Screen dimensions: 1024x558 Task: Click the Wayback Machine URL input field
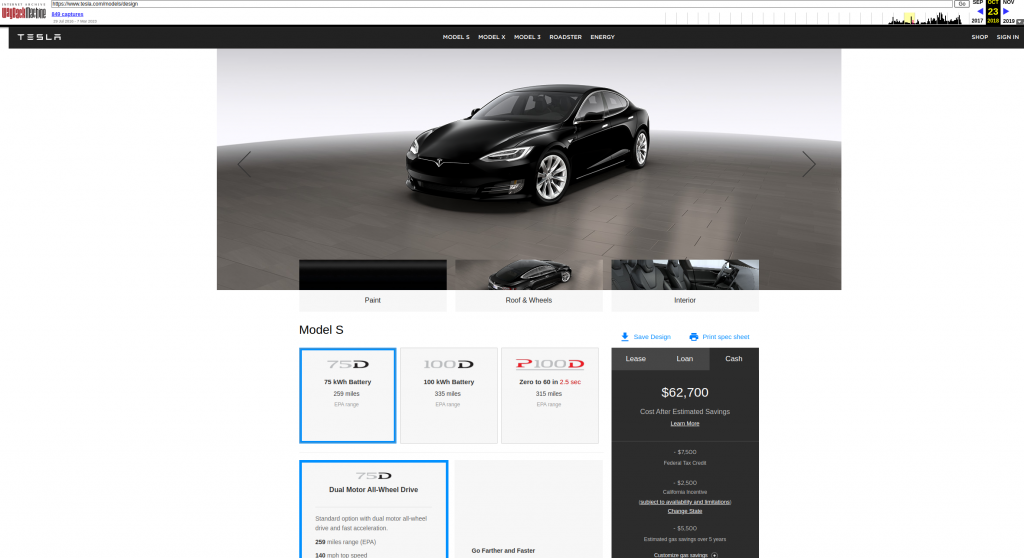pos(500,4)
